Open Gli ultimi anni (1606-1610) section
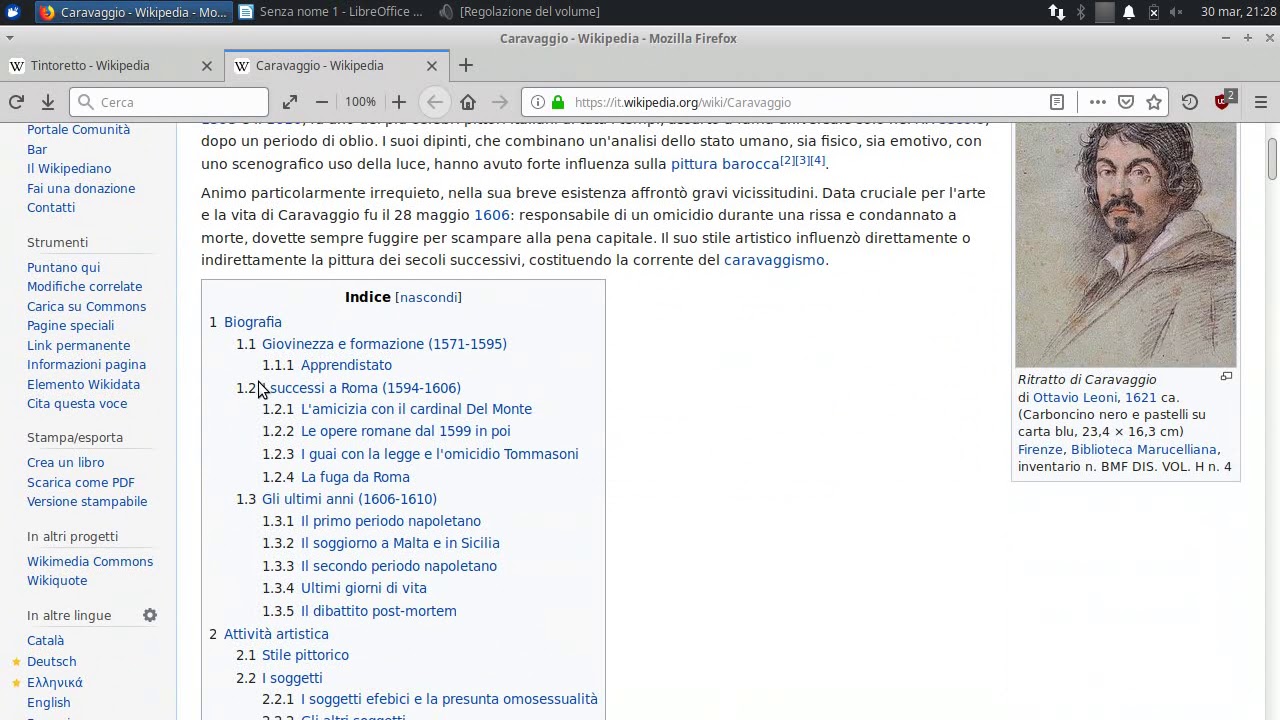Viewport: 1280px width, 720px height. click(349, 499)
